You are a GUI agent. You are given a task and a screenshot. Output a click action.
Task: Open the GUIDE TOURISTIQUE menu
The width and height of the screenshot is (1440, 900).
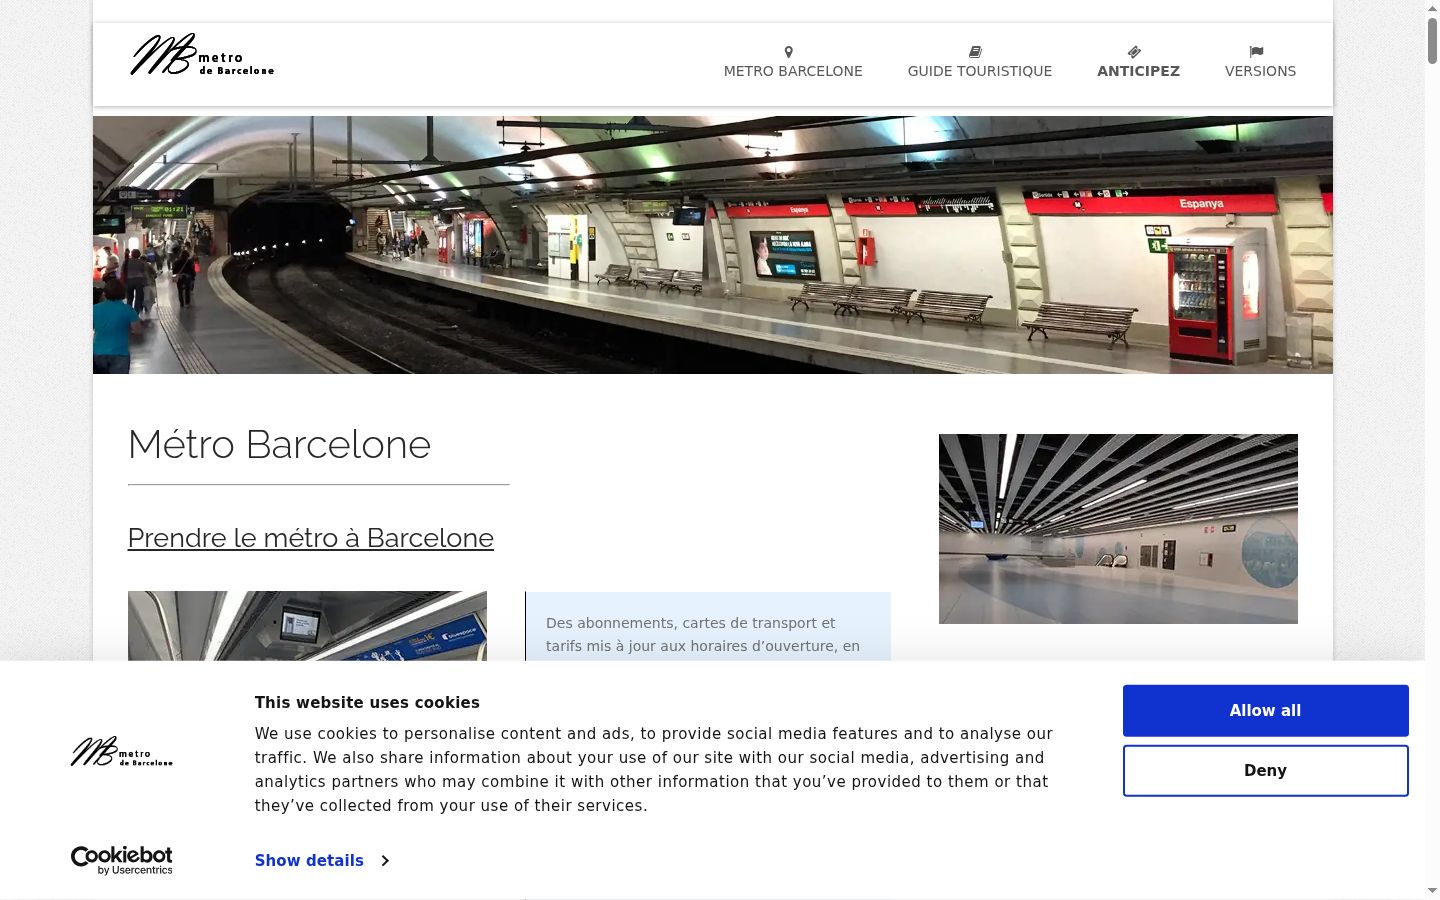pos(979,71)
